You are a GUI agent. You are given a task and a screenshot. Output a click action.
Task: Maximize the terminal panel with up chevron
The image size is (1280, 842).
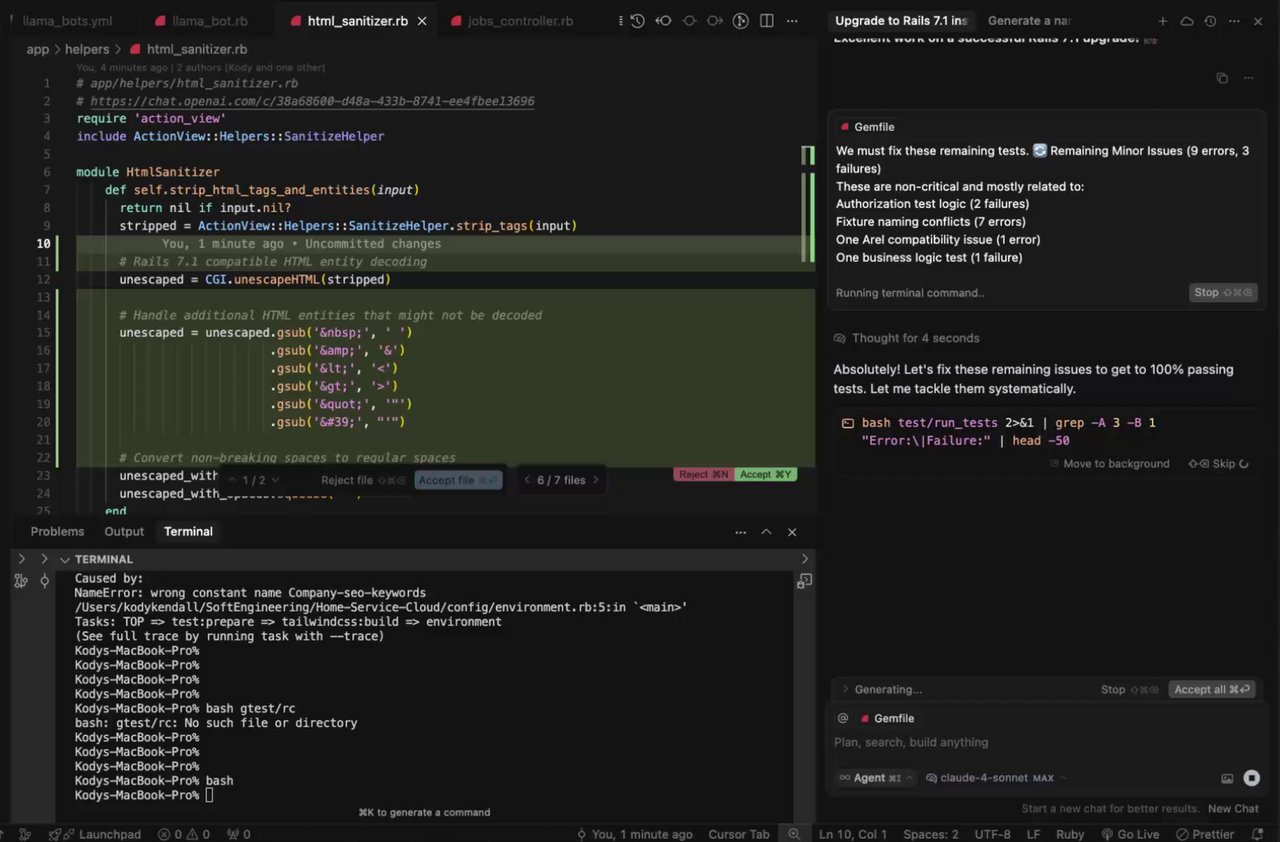coord(766,532)
